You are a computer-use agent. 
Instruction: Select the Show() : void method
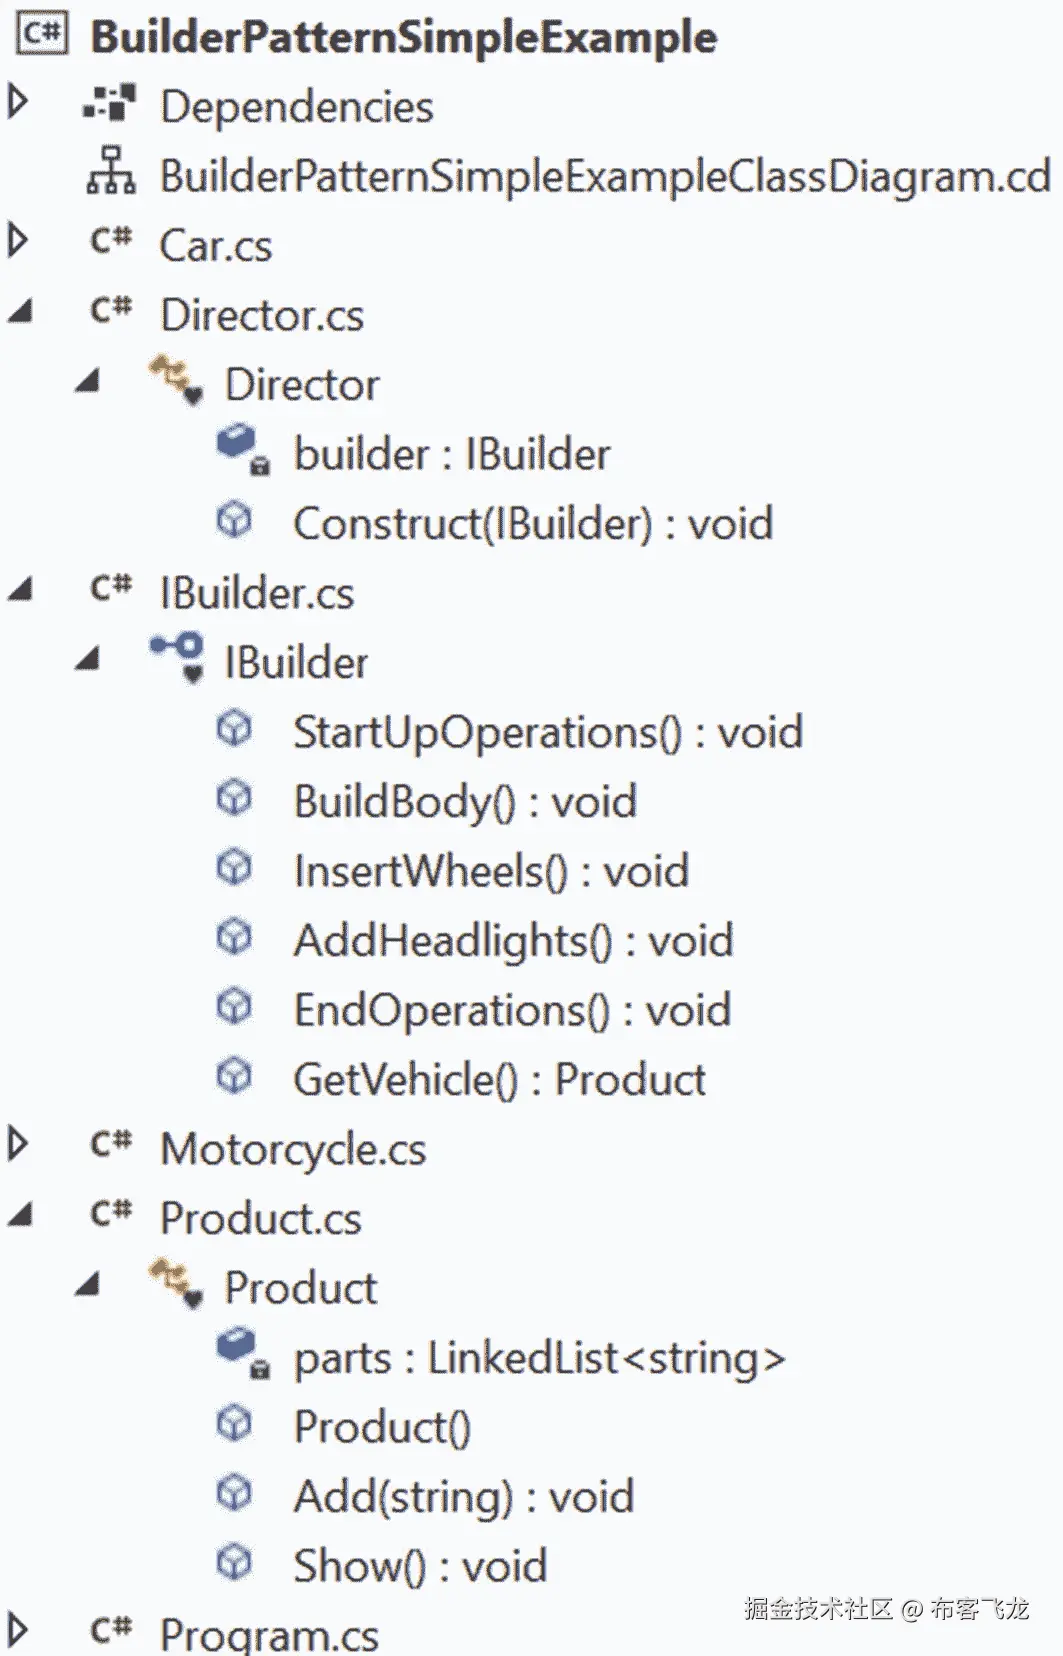[419, 1565]
